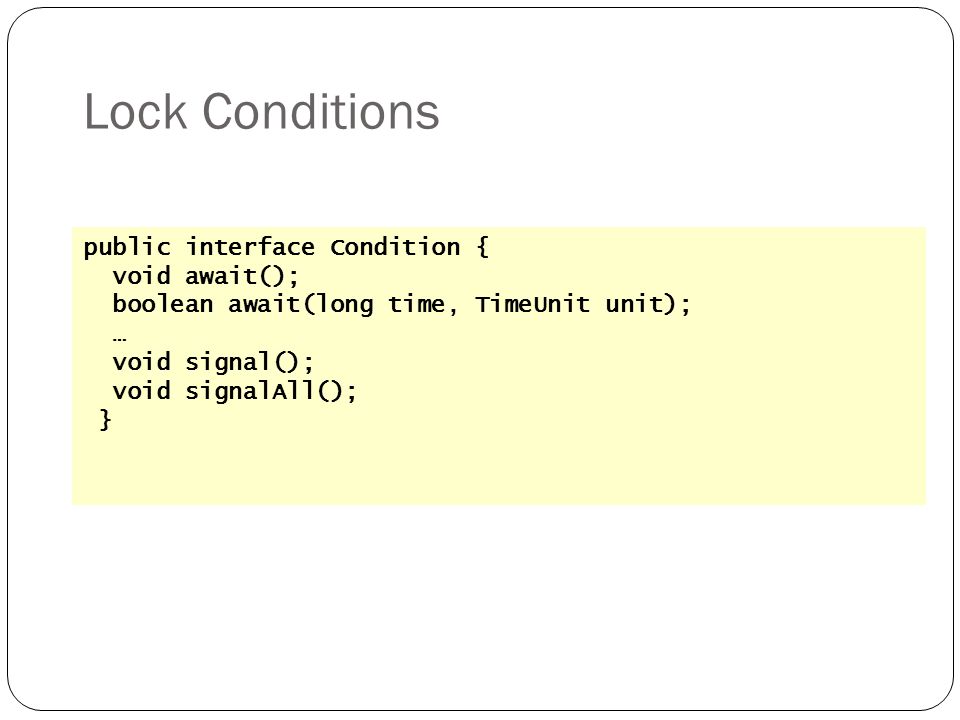Click the "void" keyword before signalAll()
Screen dimensions: 960x720
(141, 391)
